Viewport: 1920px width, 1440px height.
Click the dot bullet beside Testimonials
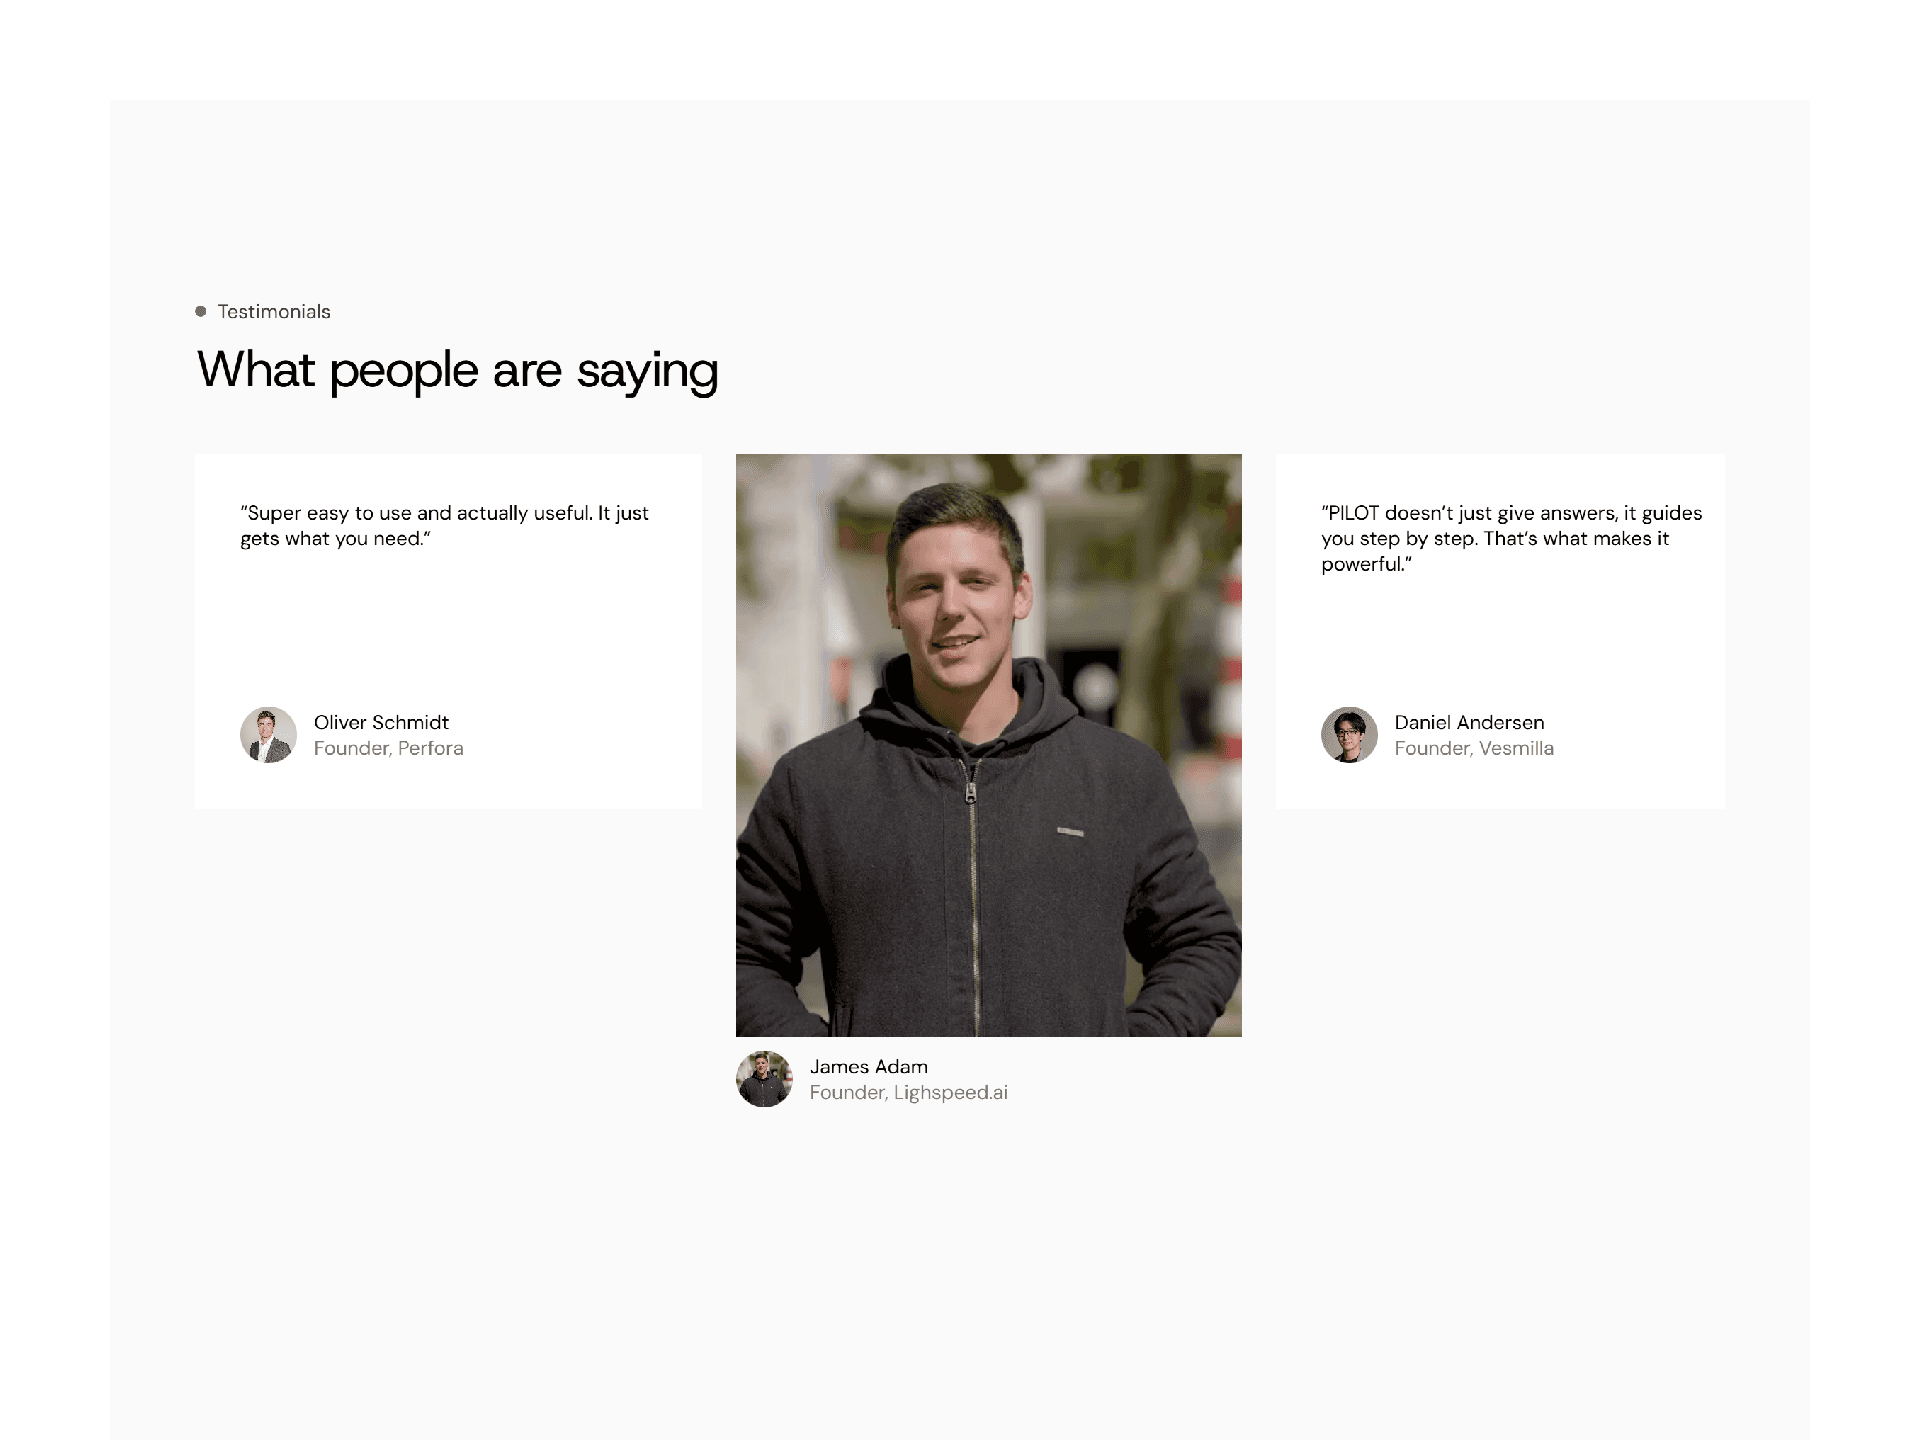(x=201, y=312)
